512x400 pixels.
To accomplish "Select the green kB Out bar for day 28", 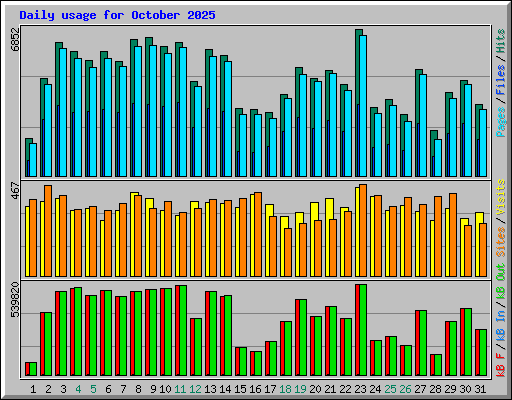I will [438, 365].
